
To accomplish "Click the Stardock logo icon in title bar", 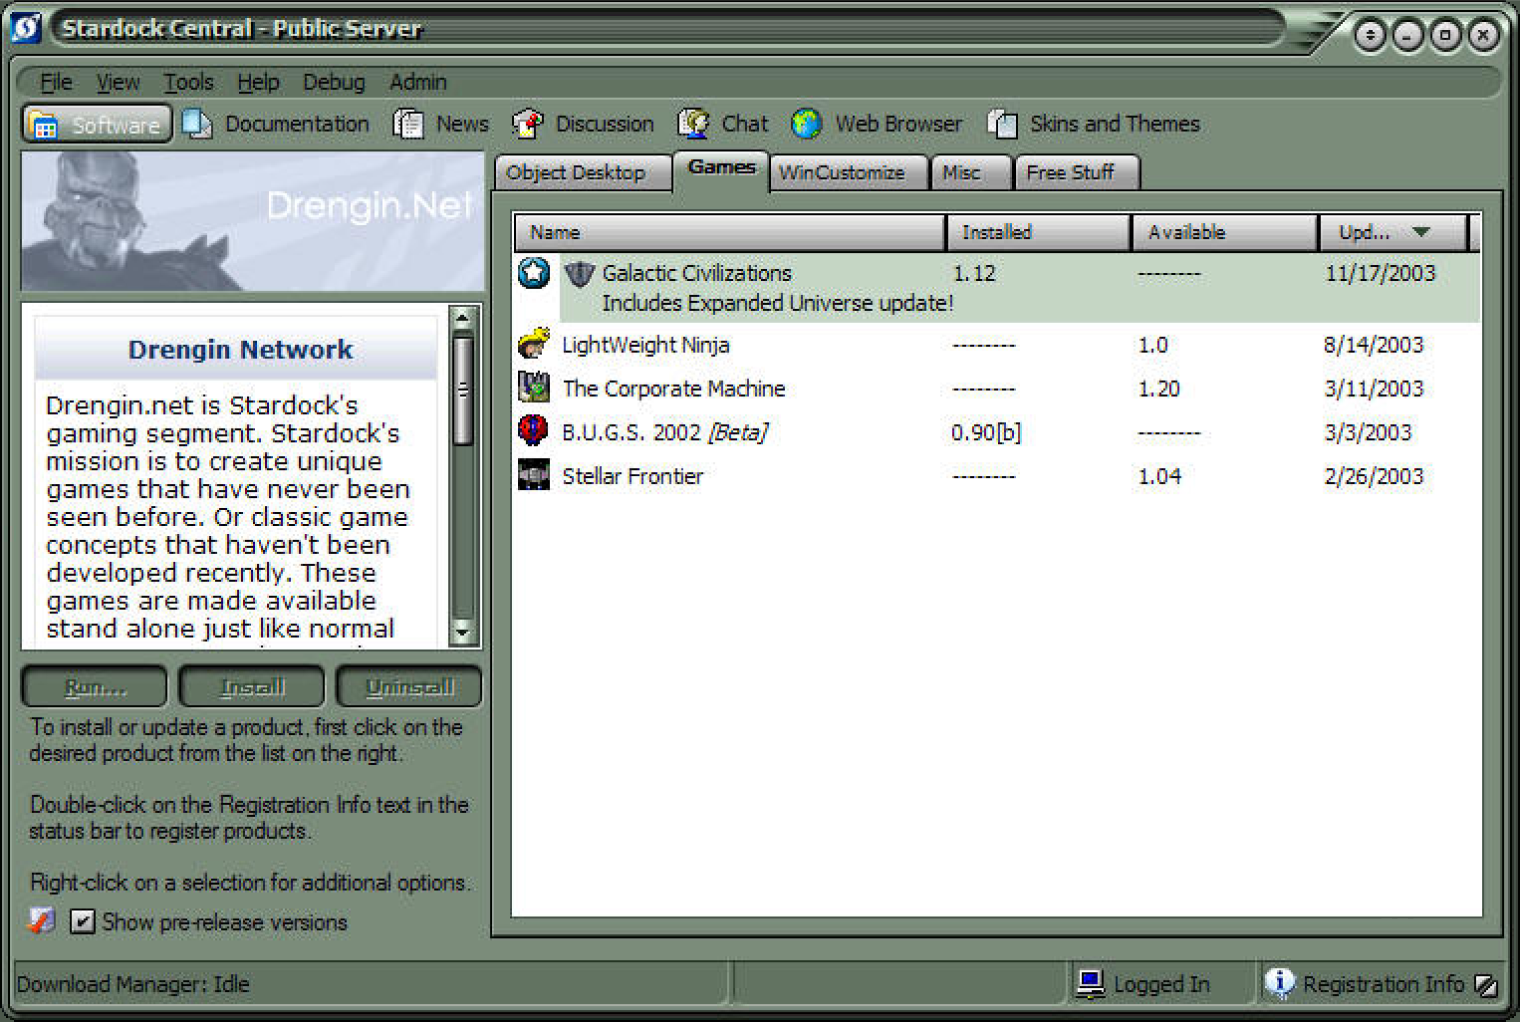I will [26, 27].
